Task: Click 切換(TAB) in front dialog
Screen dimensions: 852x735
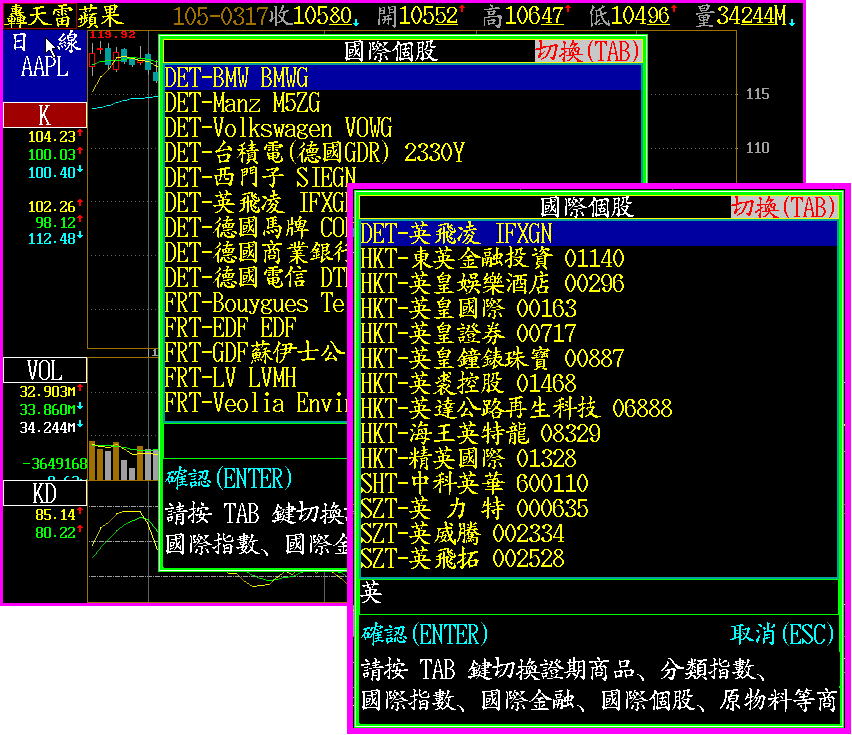Action: click(784, 207)
